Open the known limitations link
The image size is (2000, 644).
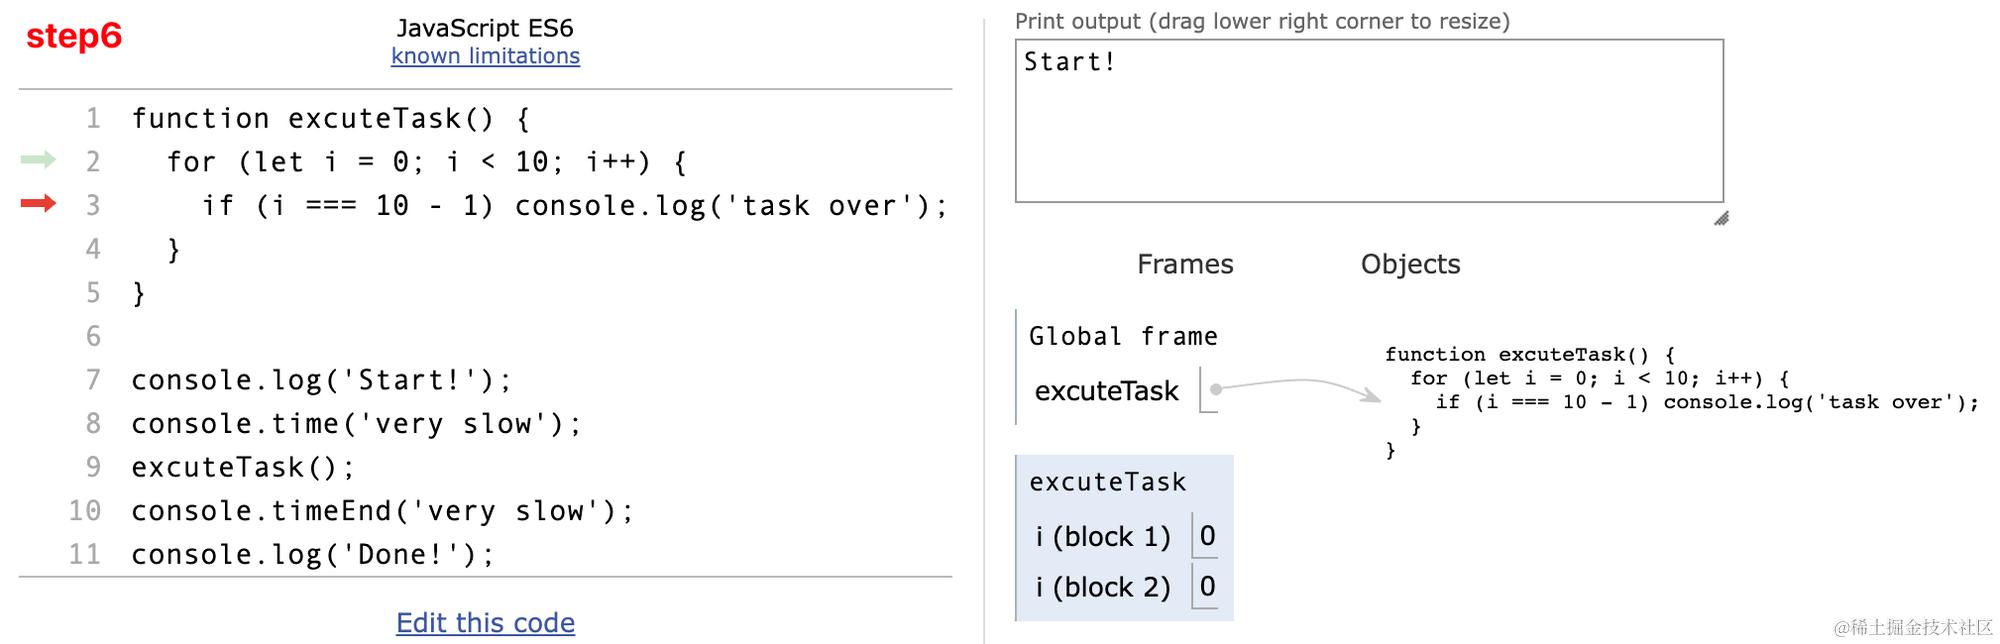[x=485, y=56]
